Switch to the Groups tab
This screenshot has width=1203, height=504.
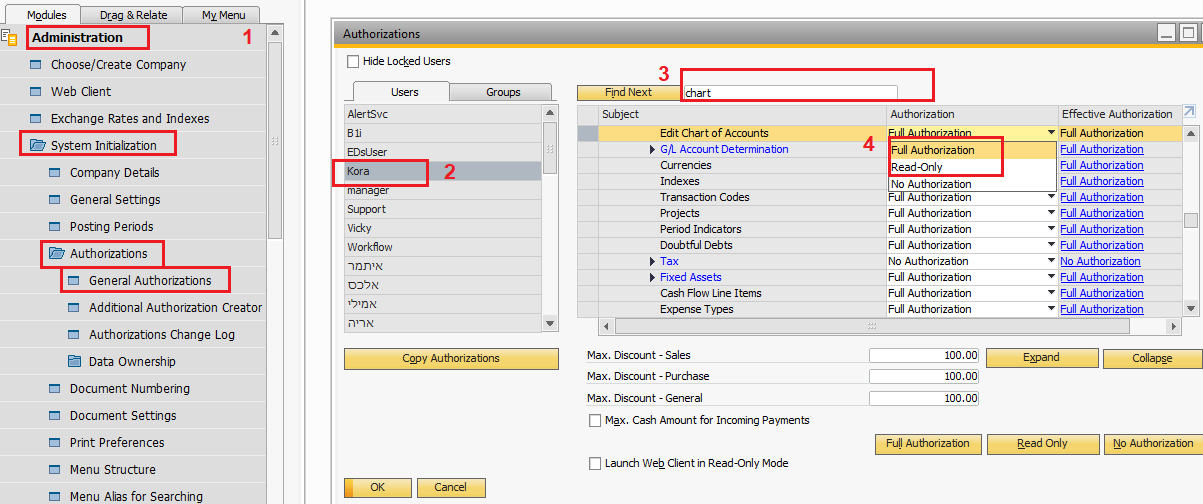click(502, 92)
